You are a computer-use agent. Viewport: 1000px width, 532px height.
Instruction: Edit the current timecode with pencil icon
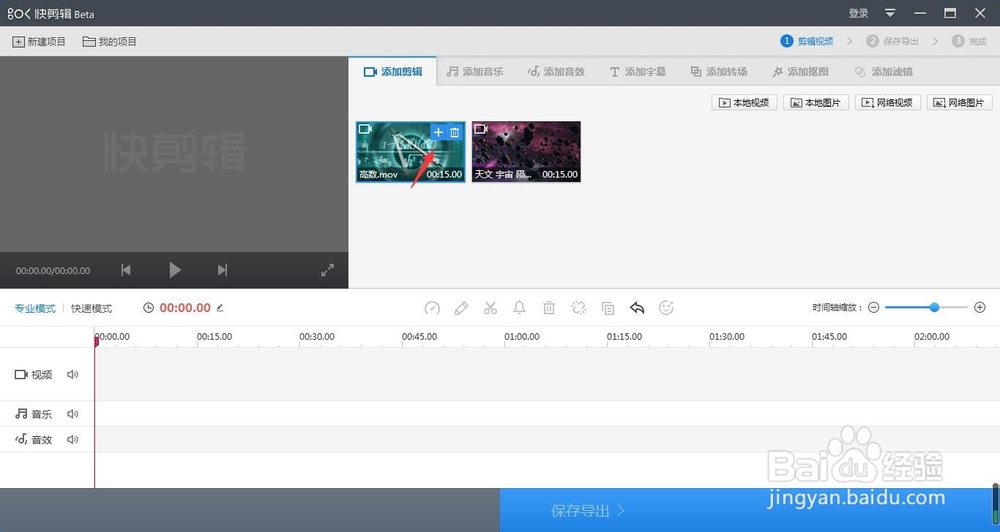pyautogui.click(x=220, y=307)
